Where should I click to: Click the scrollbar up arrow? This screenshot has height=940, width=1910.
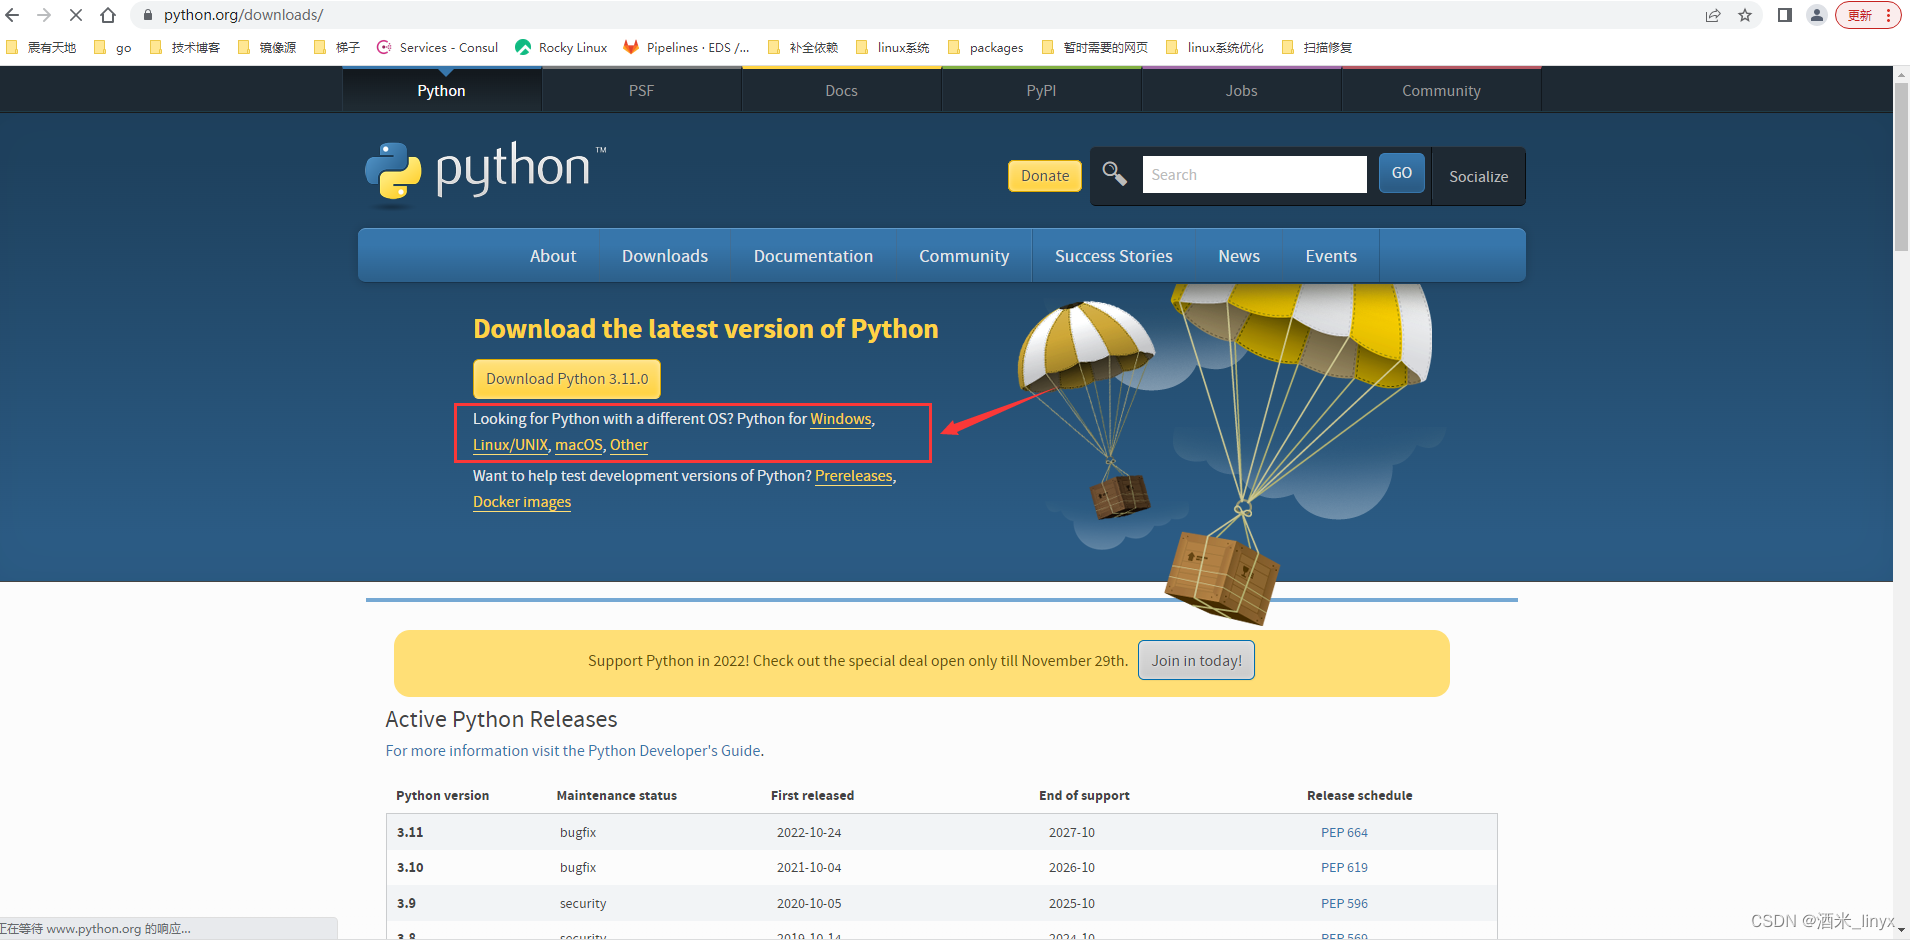pyautogui.click(x=1901, y=74)
